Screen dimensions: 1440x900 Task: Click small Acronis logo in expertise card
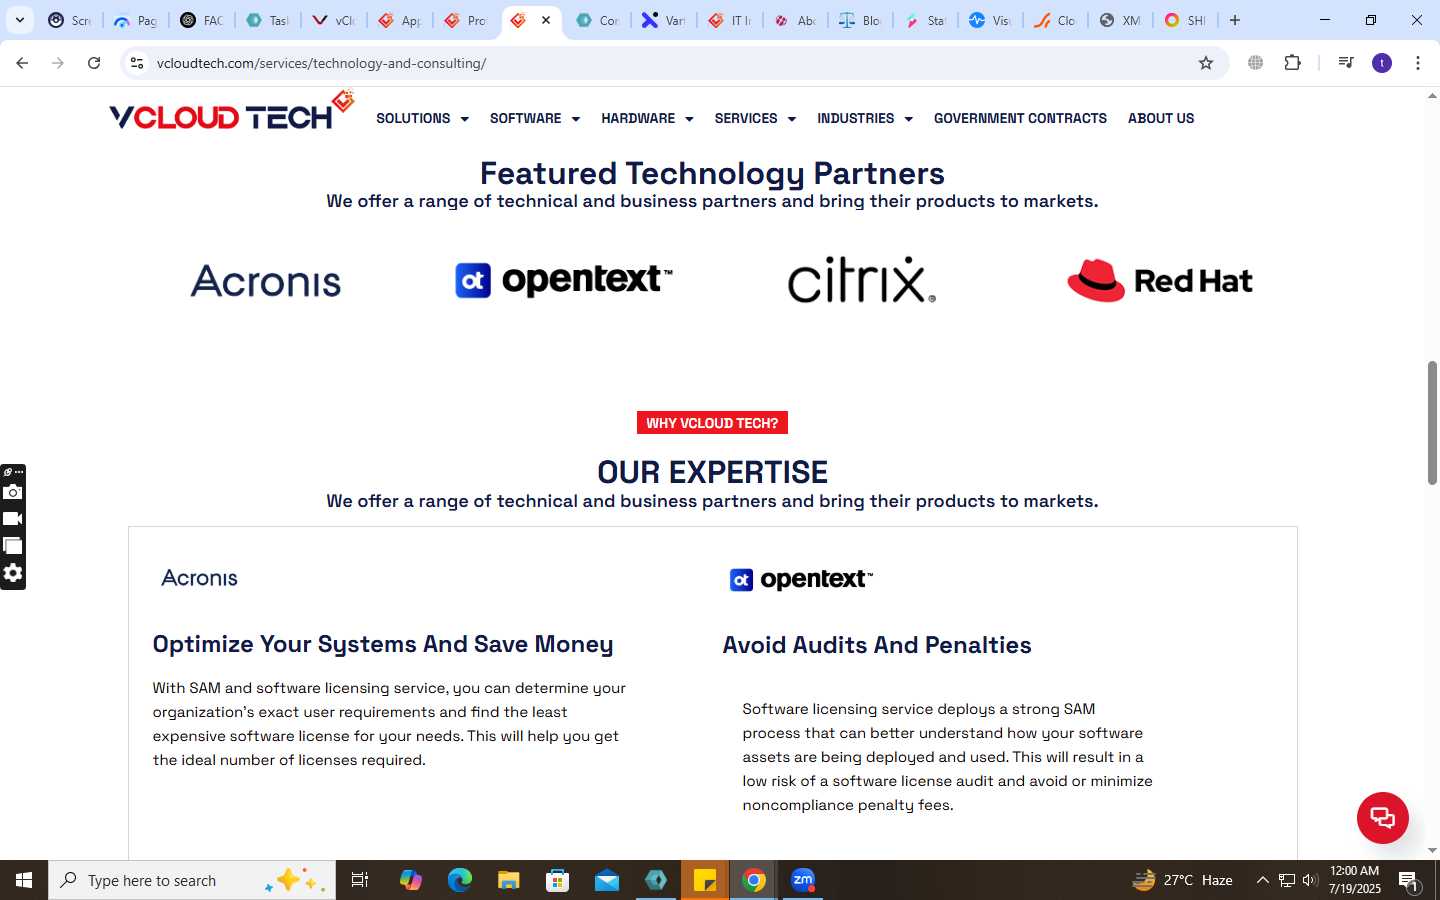click(x=200, y=578)
